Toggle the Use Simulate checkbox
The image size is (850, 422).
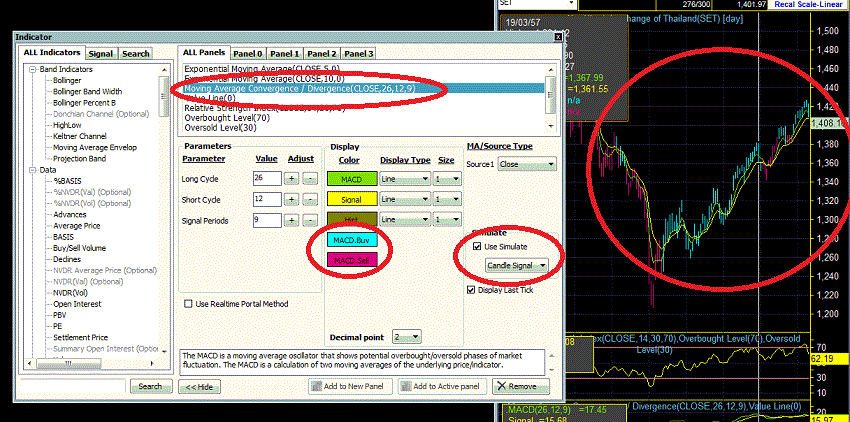click(x=477, y=246)
